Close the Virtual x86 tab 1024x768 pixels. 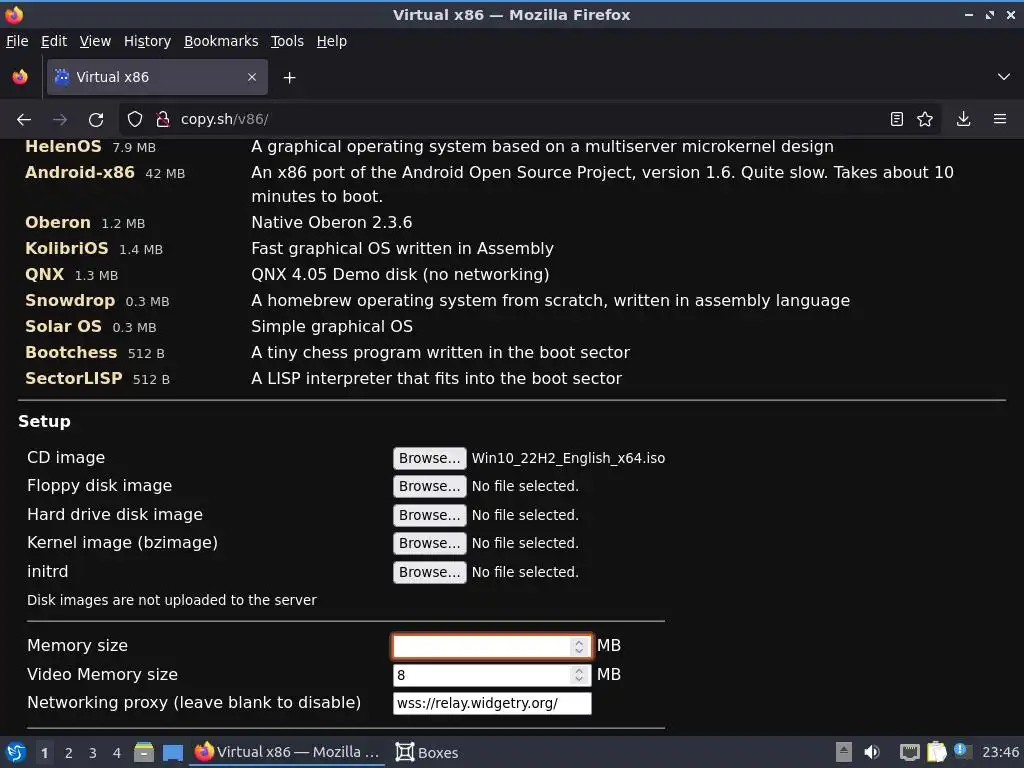point(252,77)
